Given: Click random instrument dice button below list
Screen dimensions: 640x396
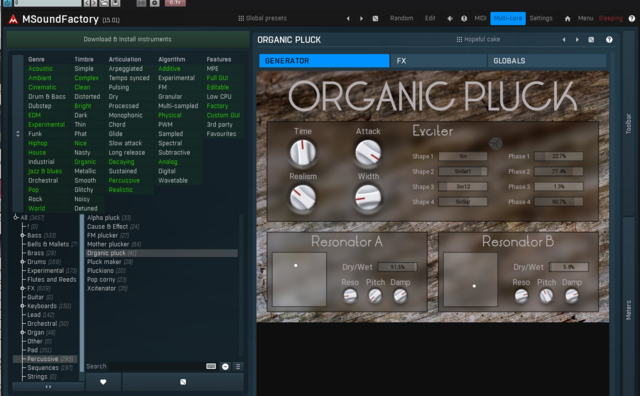Looking at the screenshot, I should click(x=183, y=382).
